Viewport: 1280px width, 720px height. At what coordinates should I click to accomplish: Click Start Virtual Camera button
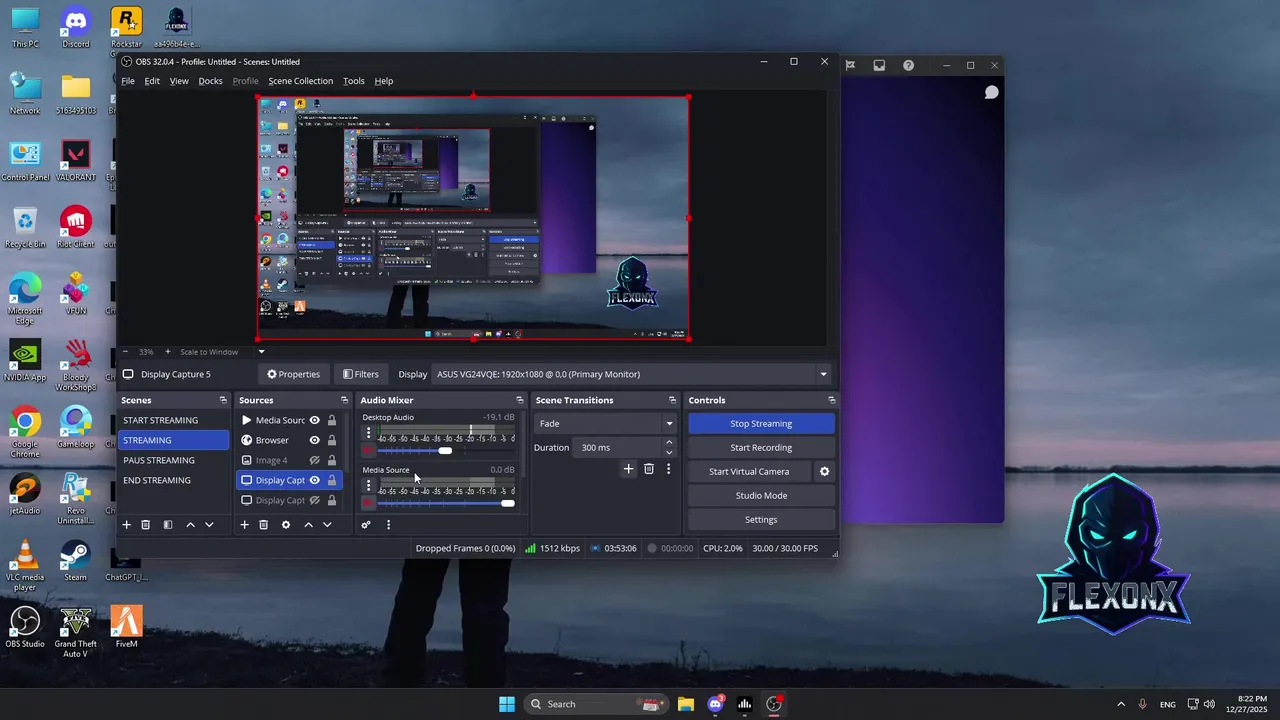tap(749, 472)
